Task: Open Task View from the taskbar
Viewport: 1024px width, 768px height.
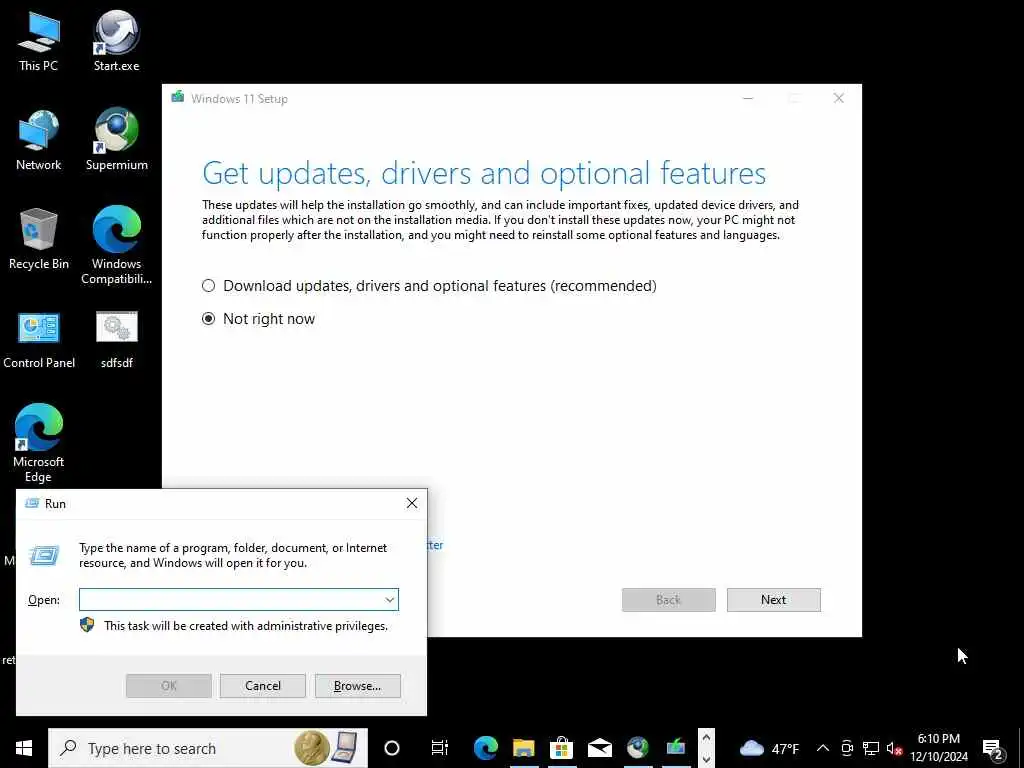Action: pos(440,748)
